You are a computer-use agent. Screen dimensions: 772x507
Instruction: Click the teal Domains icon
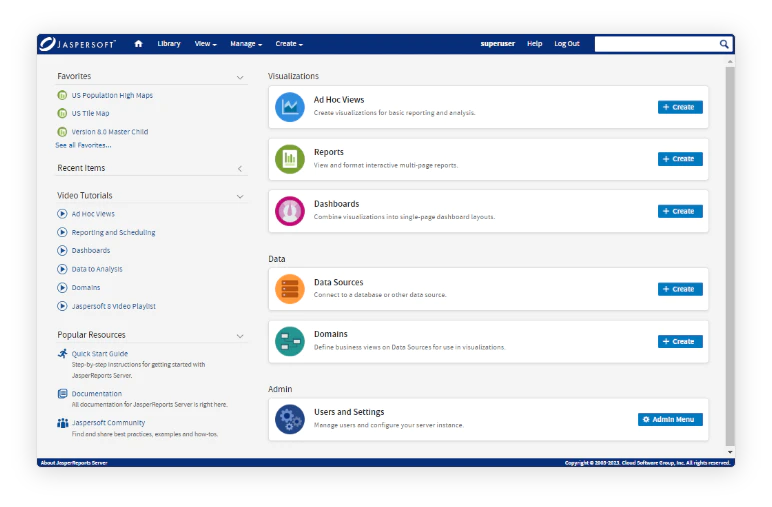290,341
